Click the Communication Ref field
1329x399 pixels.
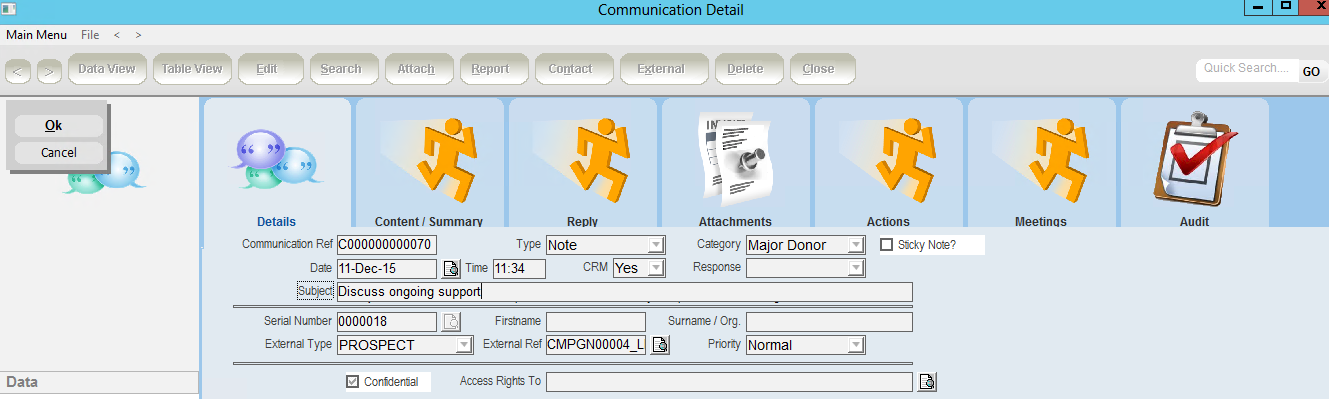click(387, 245)
